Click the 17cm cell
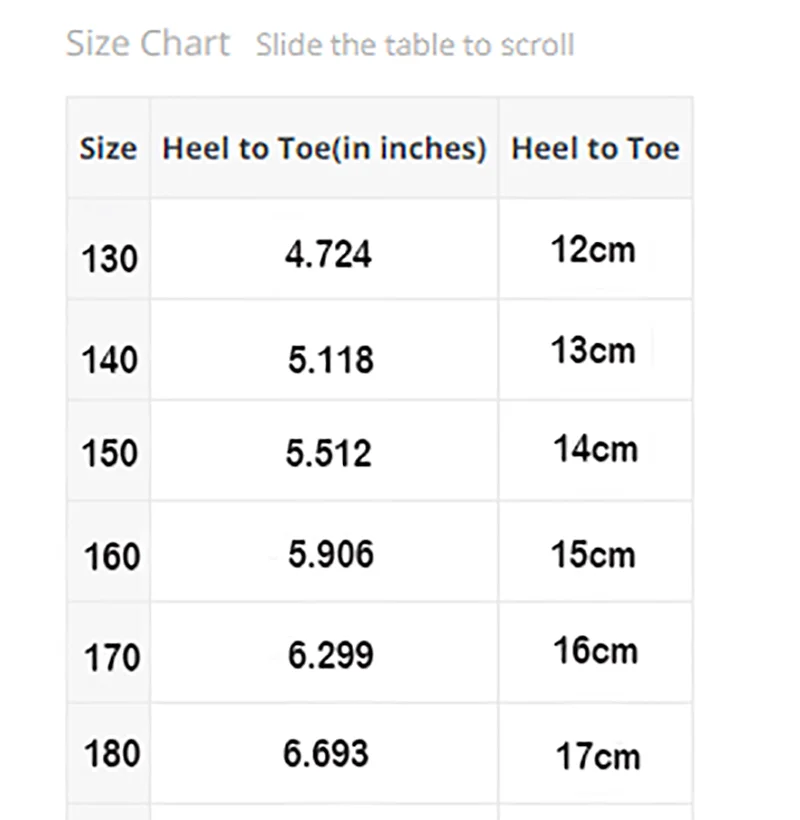Screen dimensions: 800x820 [597, 756]
